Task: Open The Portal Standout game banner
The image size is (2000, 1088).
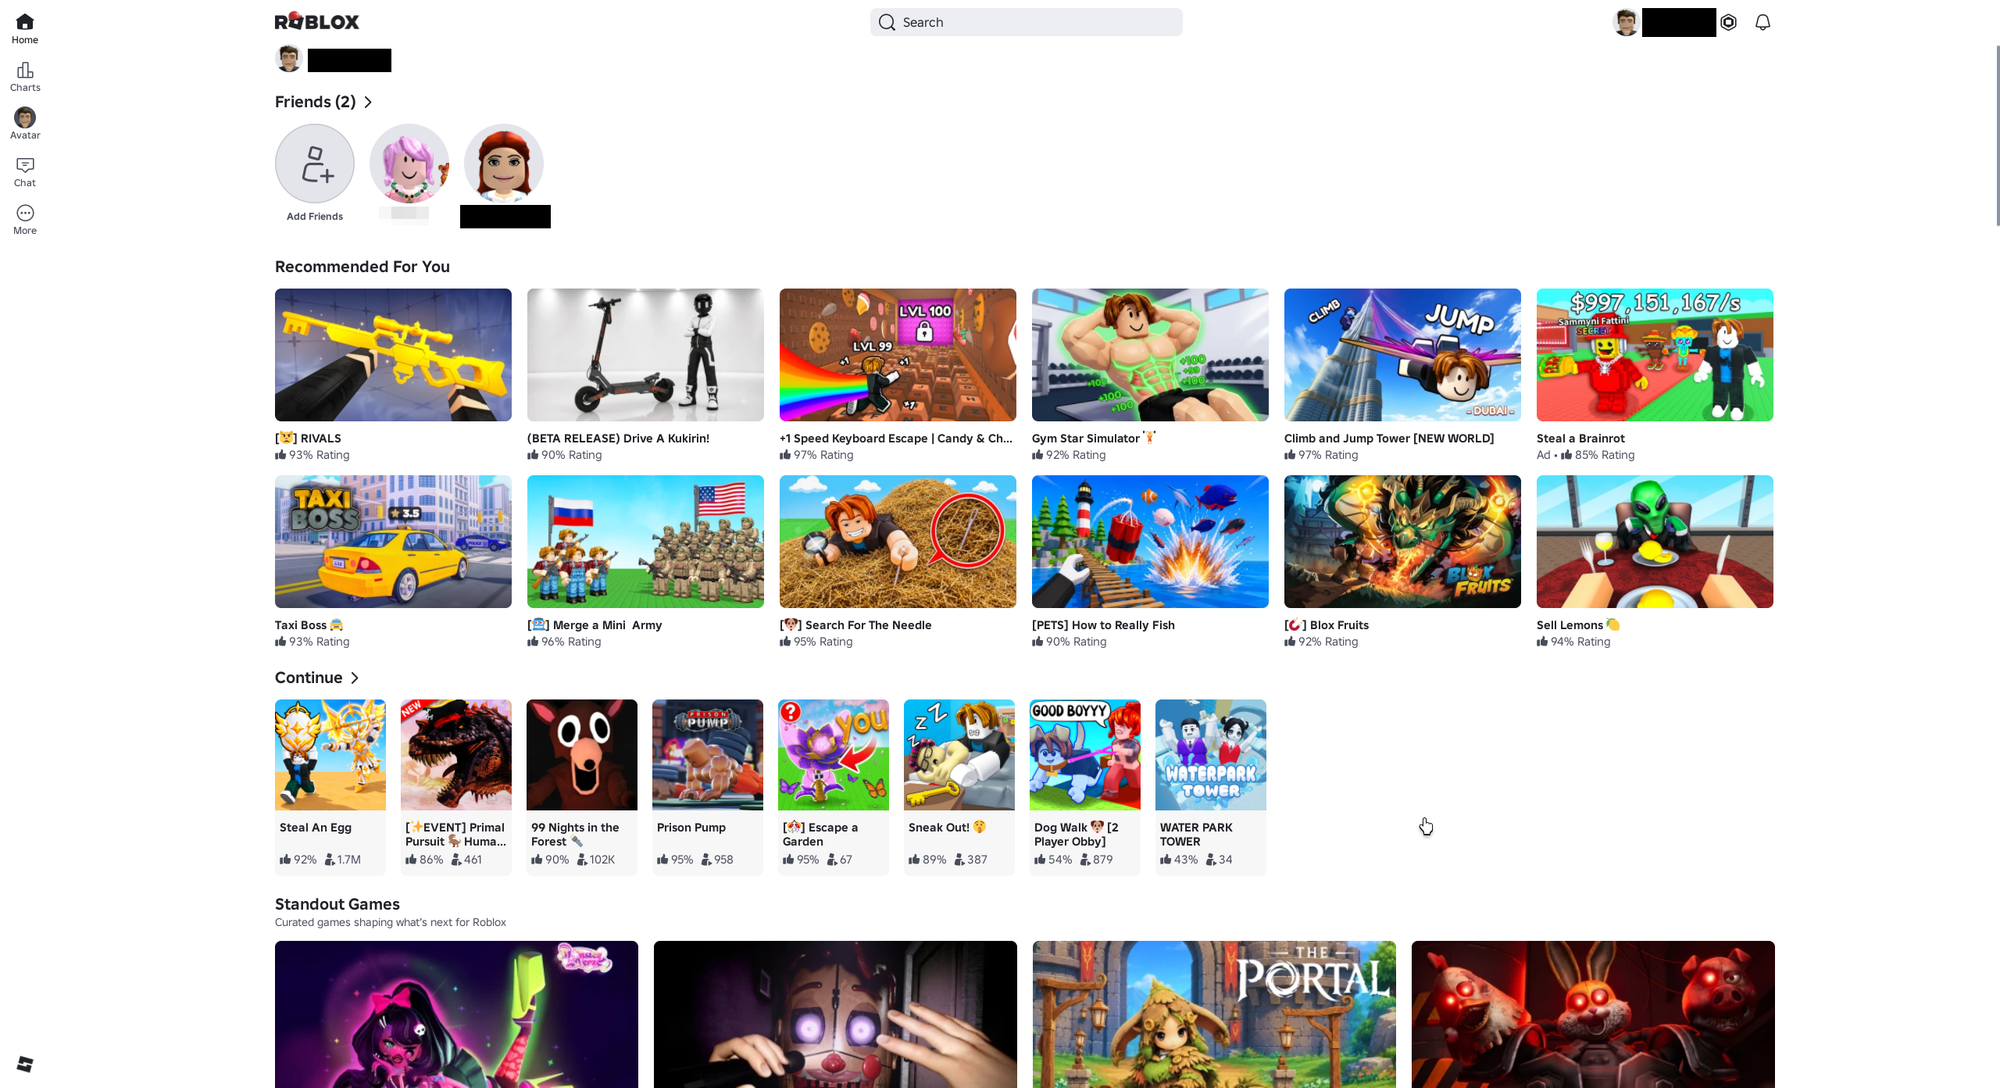Action: click(1214, 1014)
